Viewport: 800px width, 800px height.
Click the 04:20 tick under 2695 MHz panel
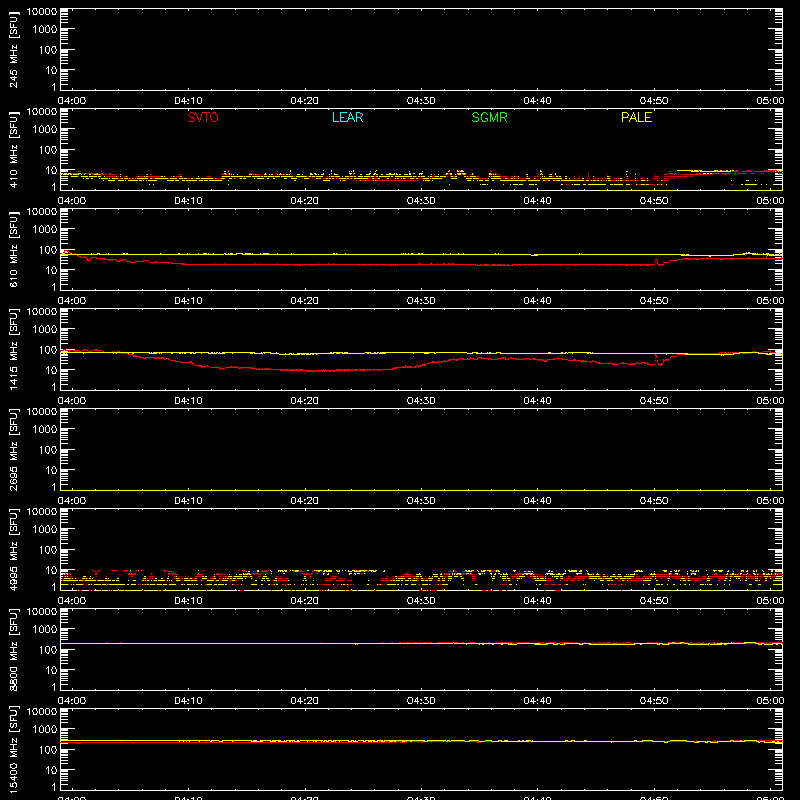click(x=305, y=501)
